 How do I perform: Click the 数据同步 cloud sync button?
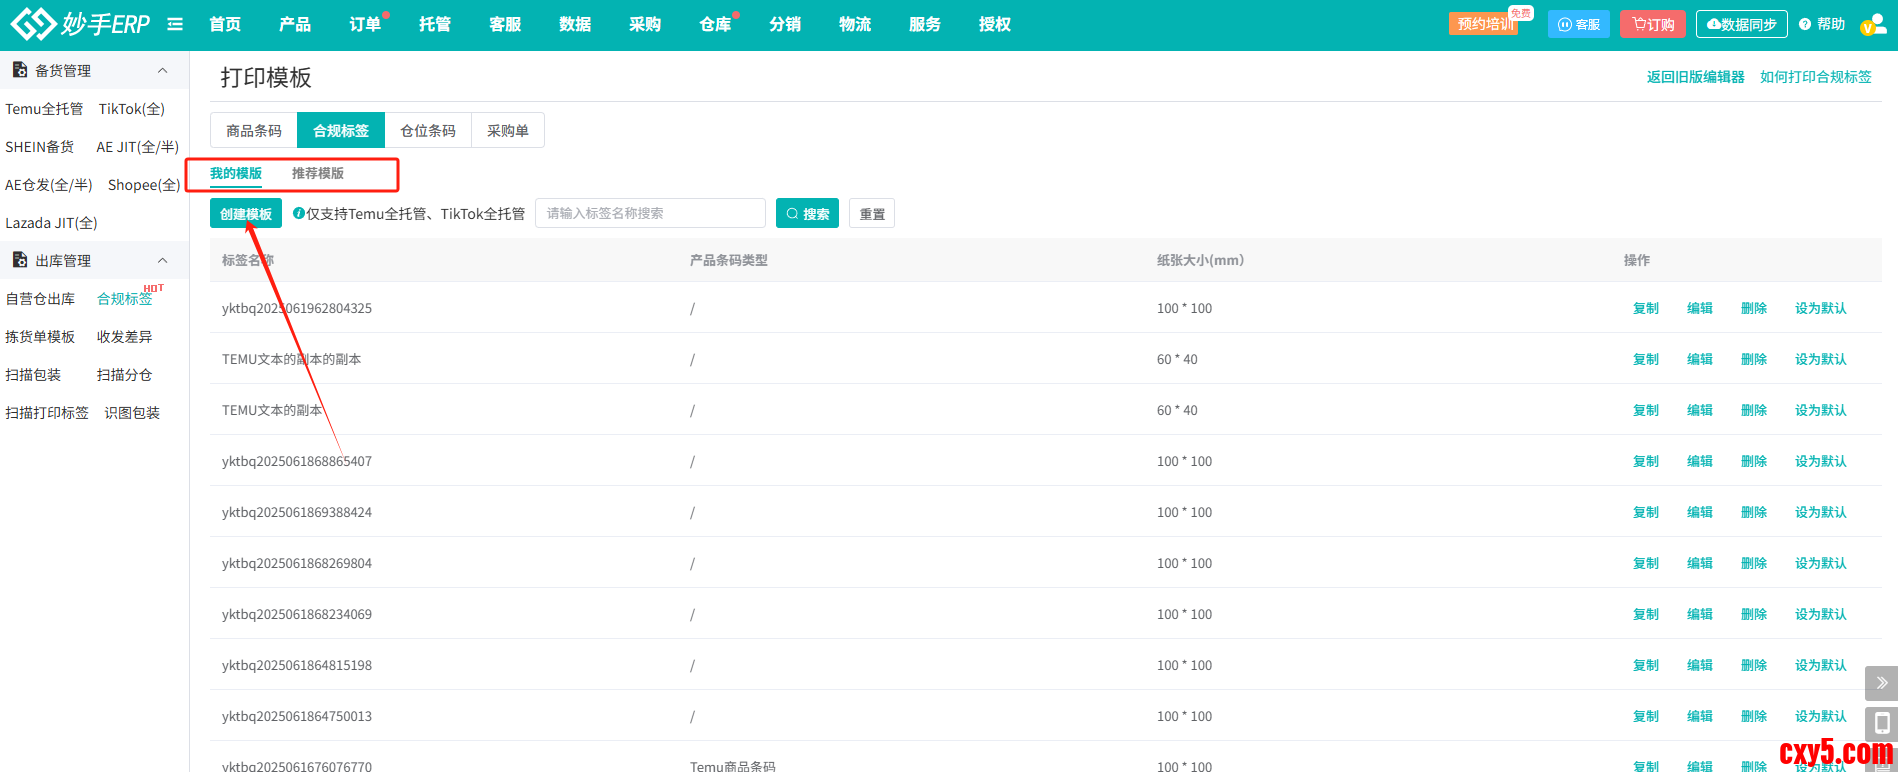1741,24
